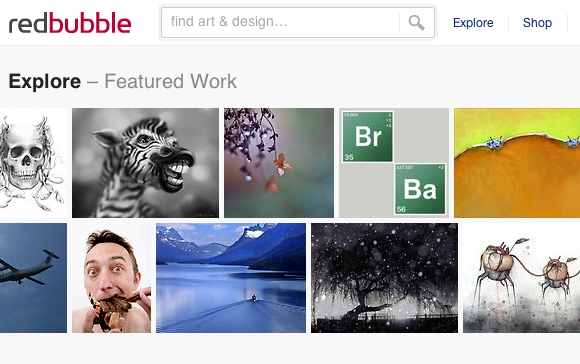Open the skull drawing artwork
580x364 pixels.
click(x=33, y=163)
